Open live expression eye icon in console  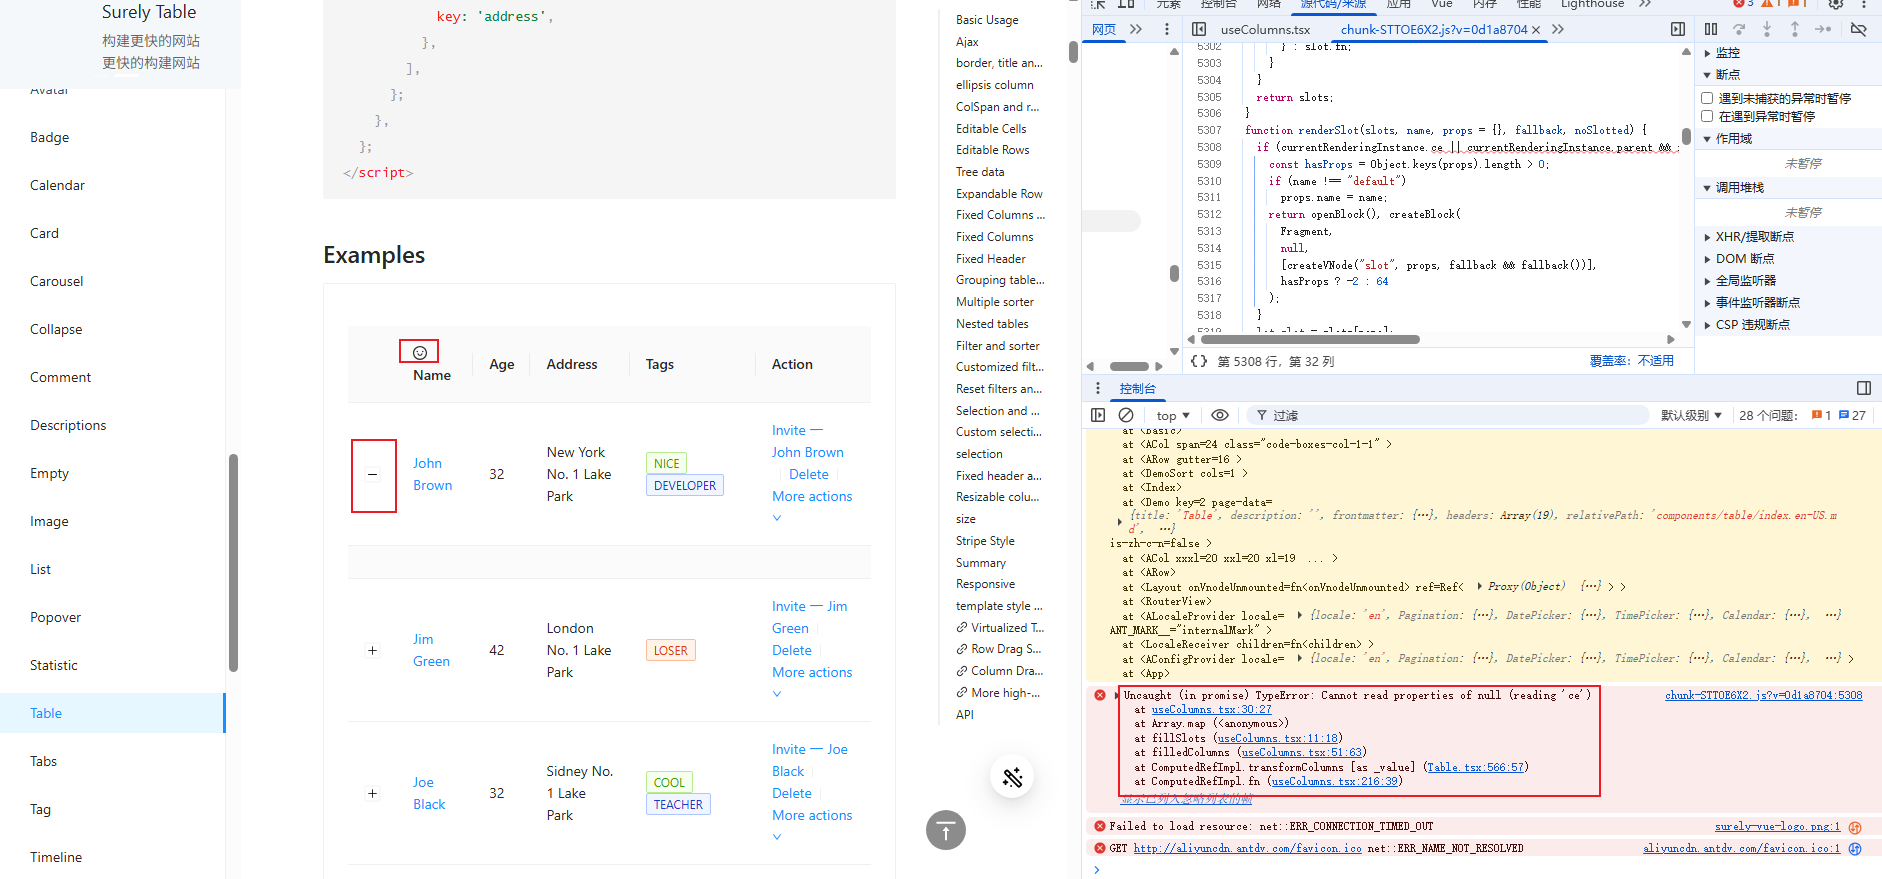click(x=1219, y=415)
